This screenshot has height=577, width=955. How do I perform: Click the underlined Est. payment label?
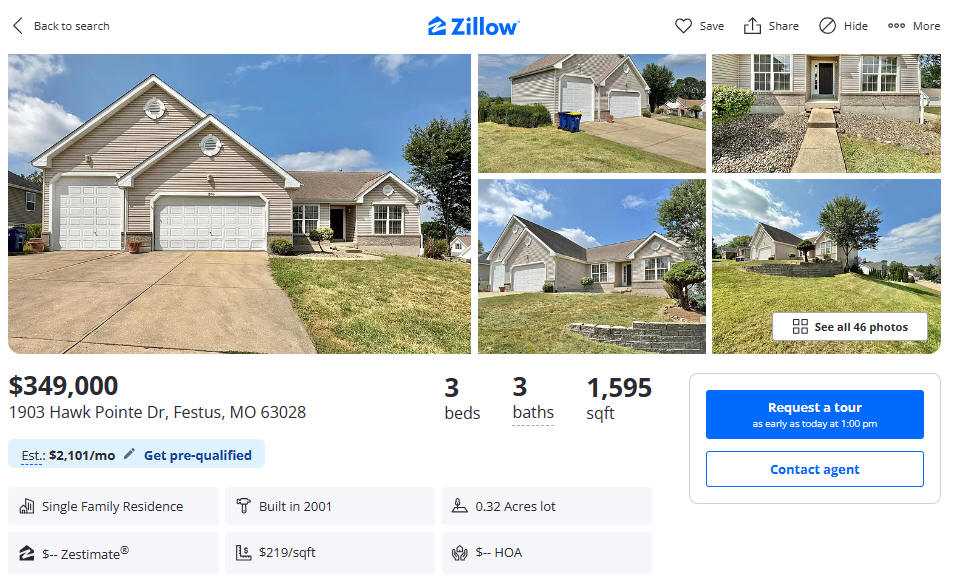coord(33,456)
